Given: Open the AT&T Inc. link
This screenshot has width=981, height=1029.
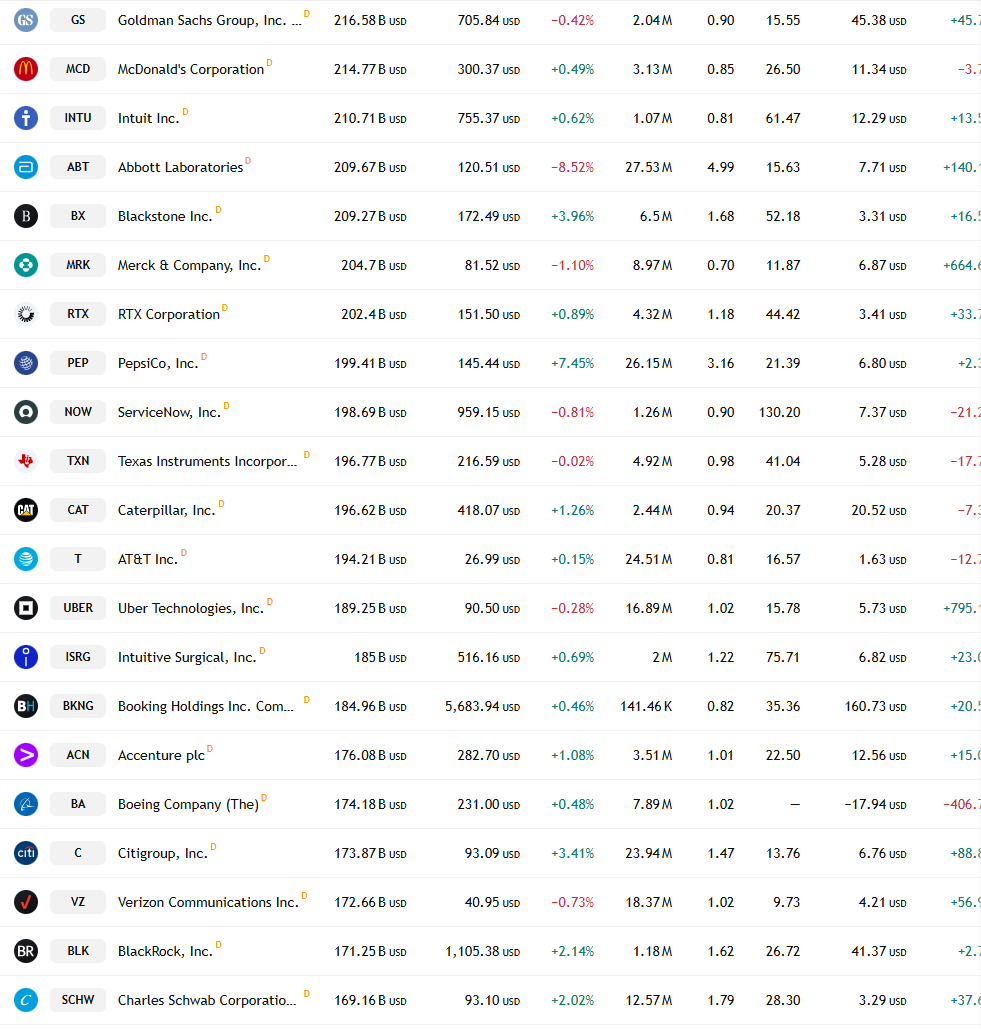Looking at the screenshot, I should [148, 560].
